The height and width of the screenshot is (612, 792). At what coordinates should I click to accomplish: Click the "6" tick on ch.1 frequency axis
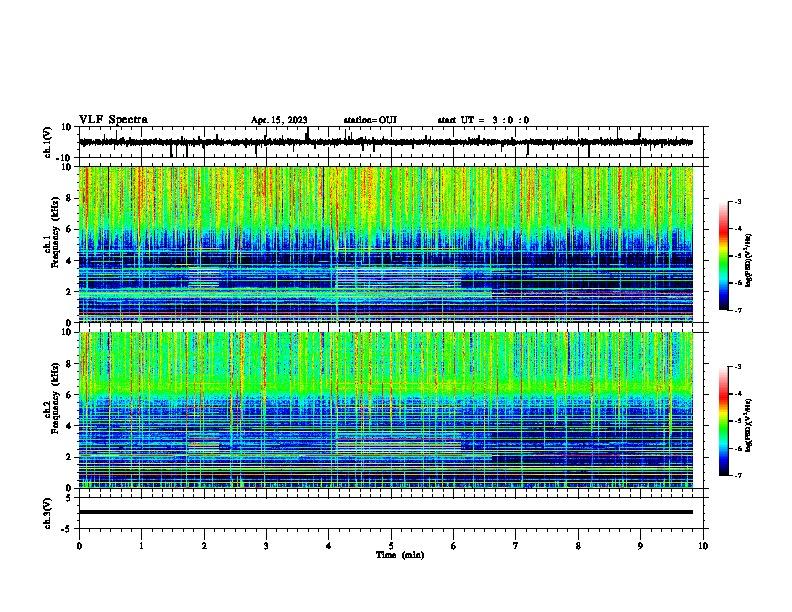point(70,229)
